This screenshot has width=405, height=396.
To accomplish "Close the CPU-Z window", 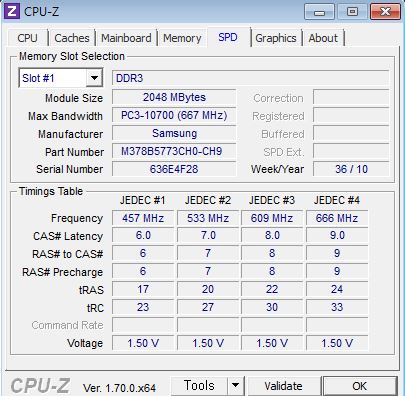I will (385, 12).
